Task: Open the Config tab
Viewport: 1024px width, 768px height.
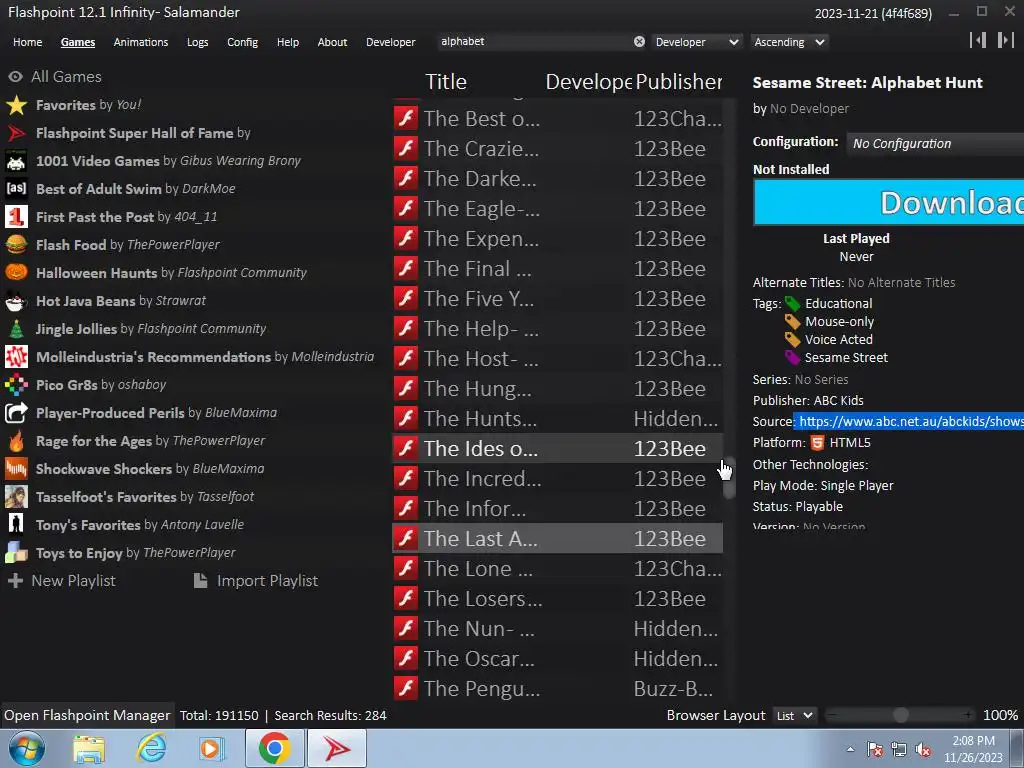Action: point(242,42)
